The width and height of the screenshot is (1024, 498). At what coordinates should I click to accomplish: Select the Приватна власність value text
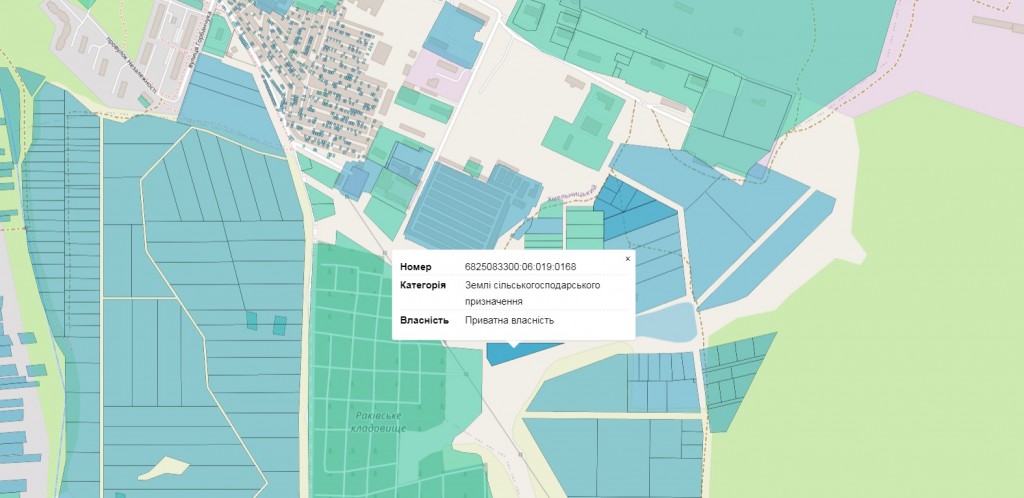(509, 321)
